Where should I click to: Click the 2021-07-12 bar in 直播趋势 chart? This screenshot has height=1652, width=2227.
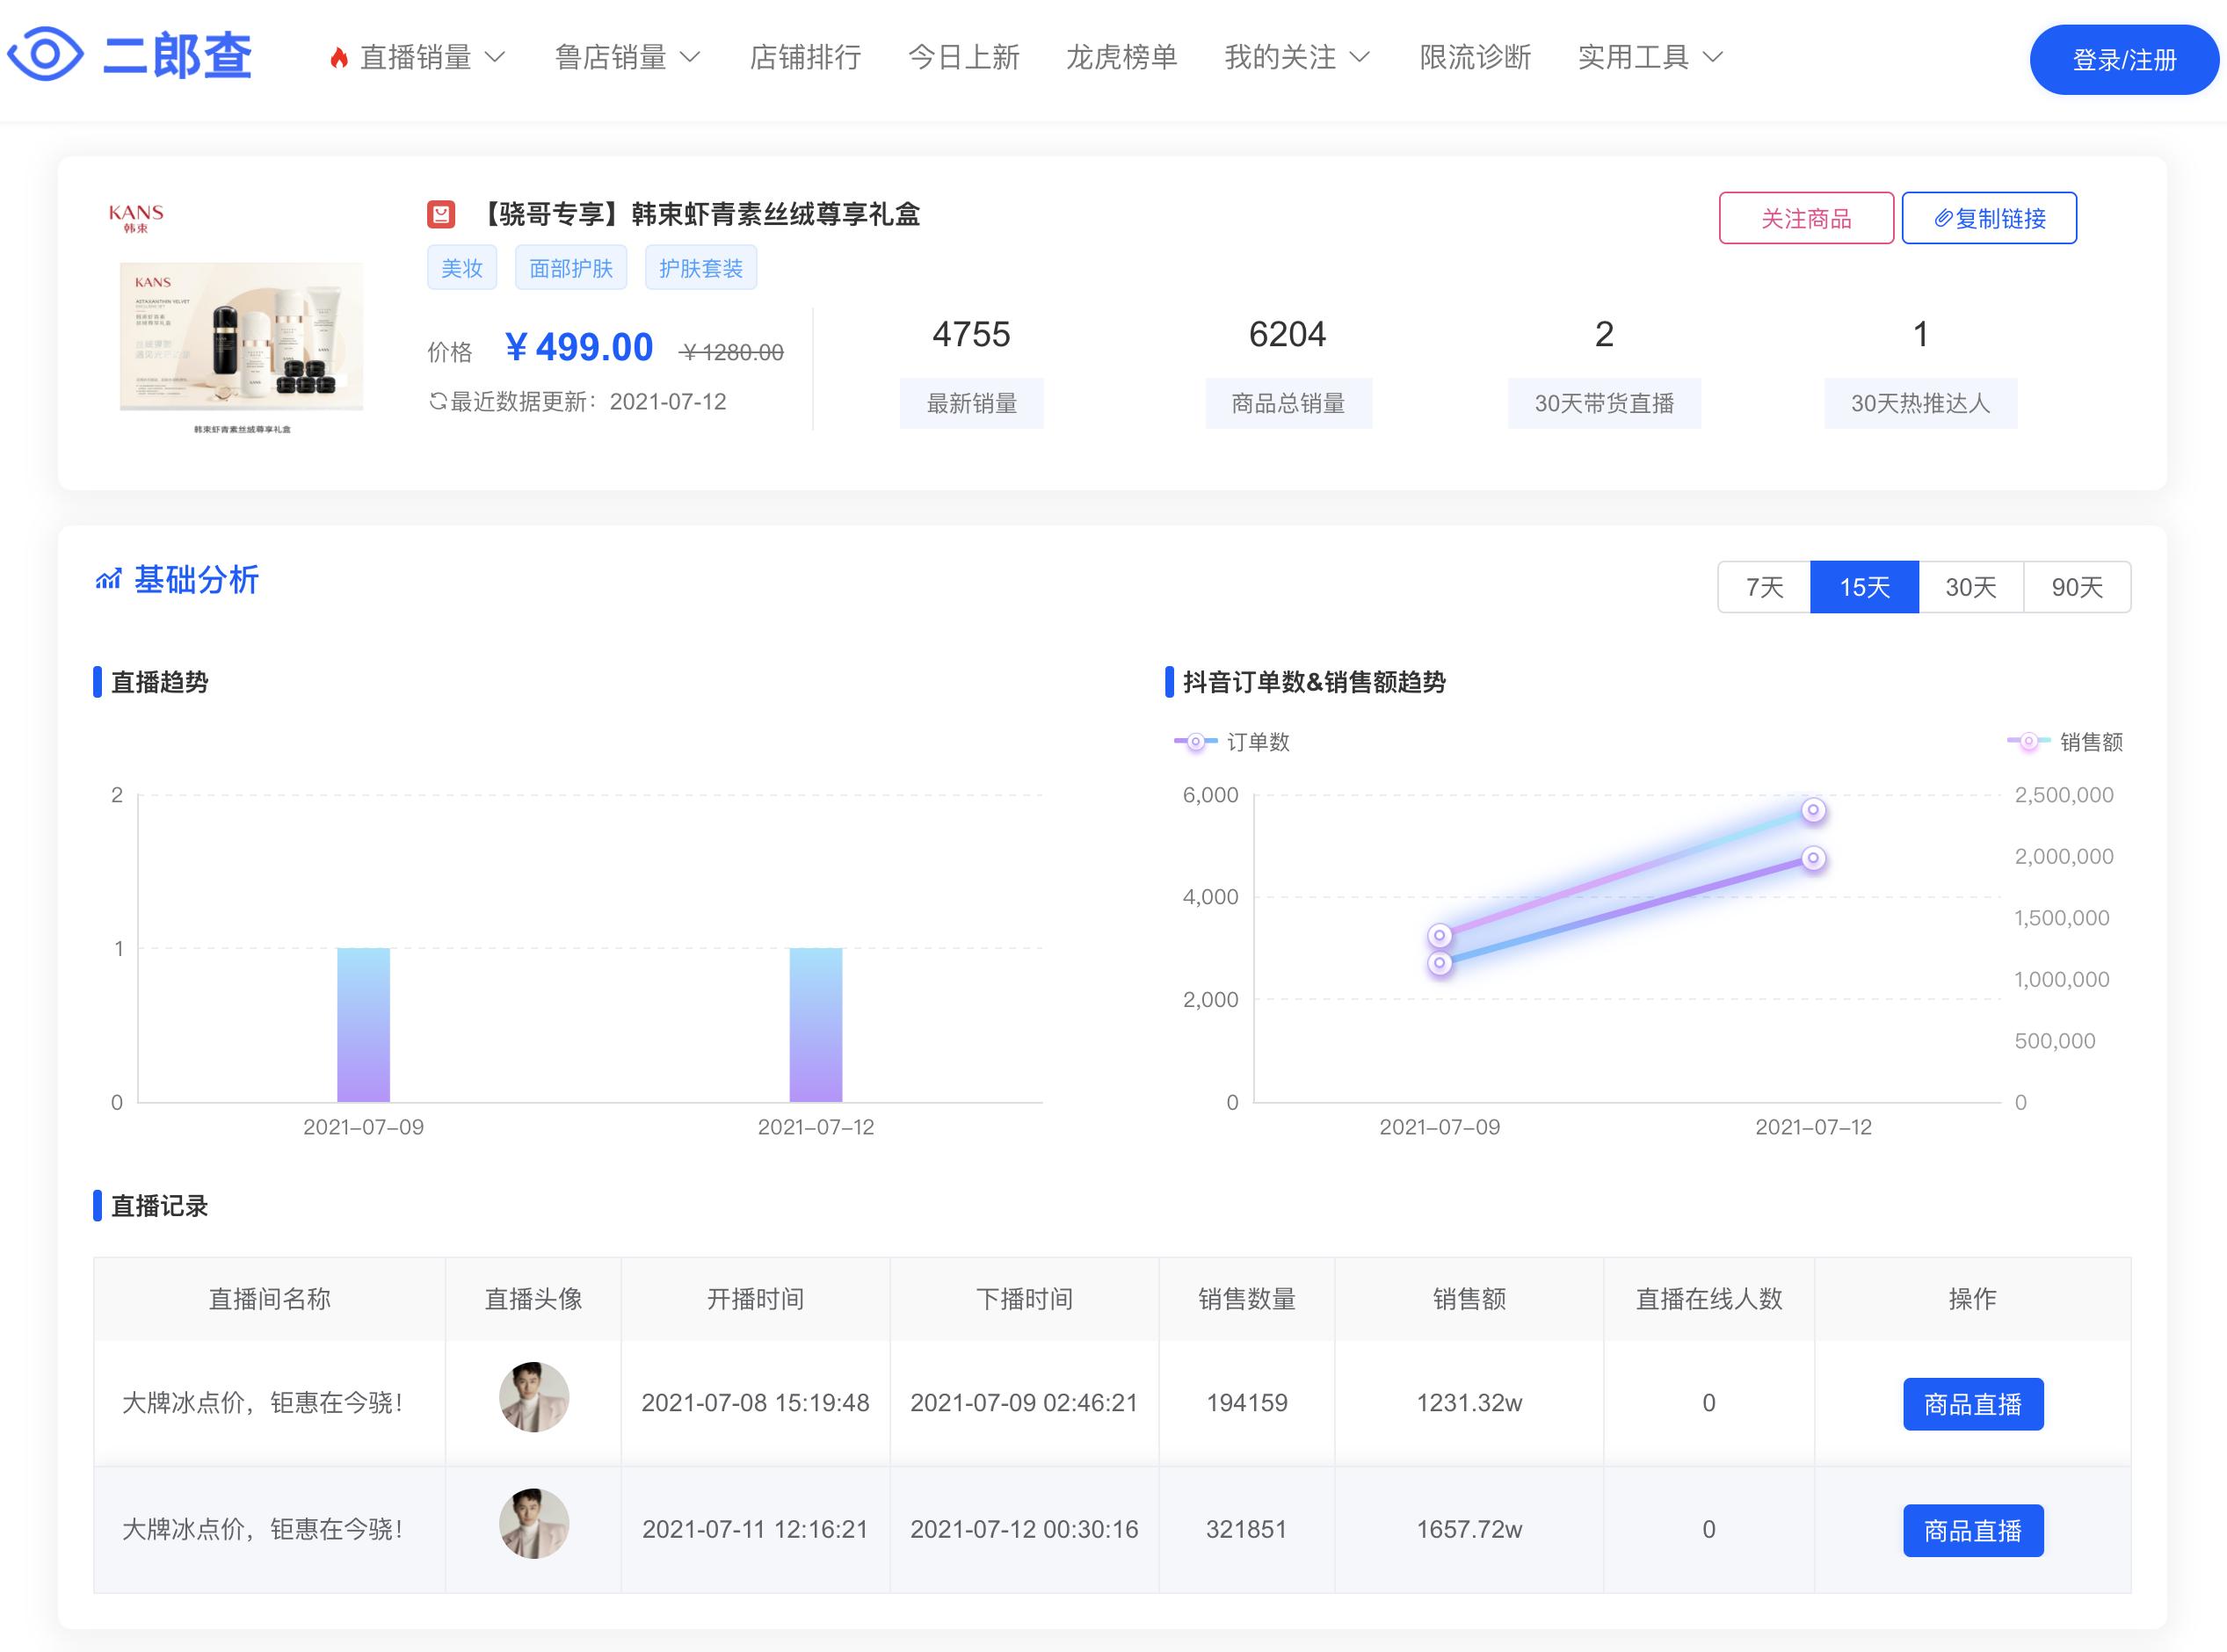point(816,1025)
